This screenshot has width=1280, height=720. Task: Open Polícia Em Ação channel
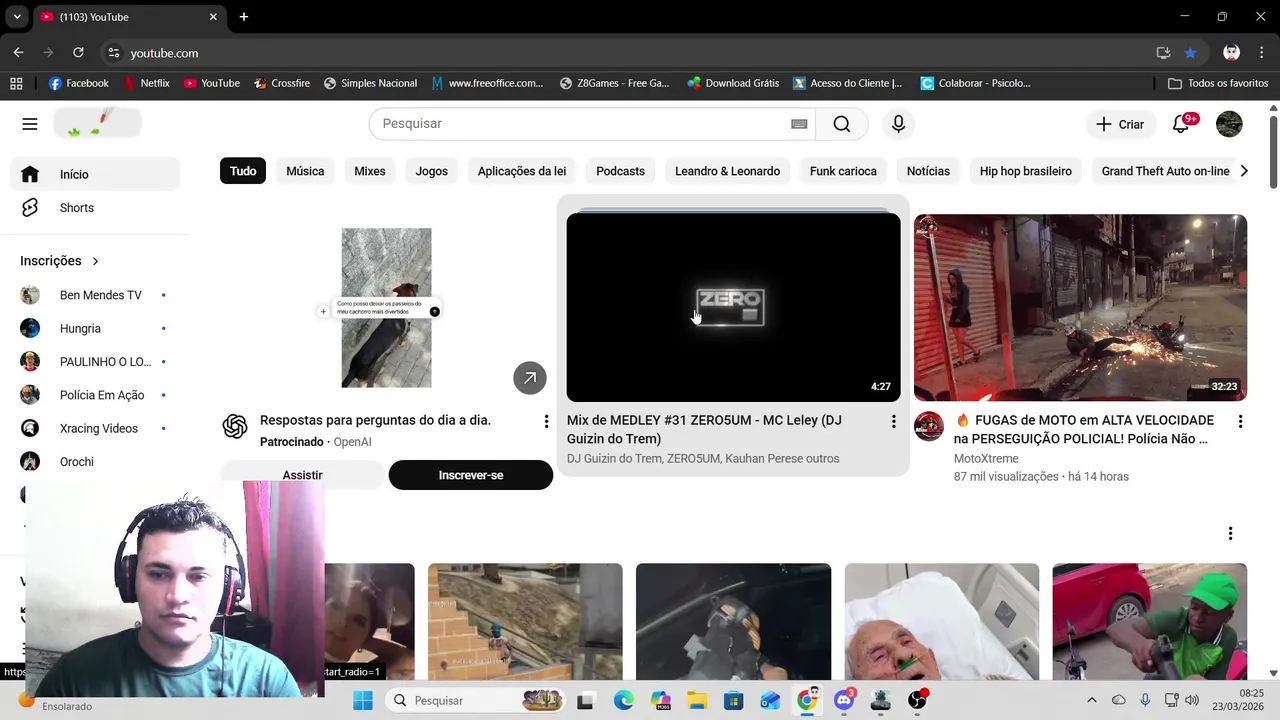[x=95, y=395]
